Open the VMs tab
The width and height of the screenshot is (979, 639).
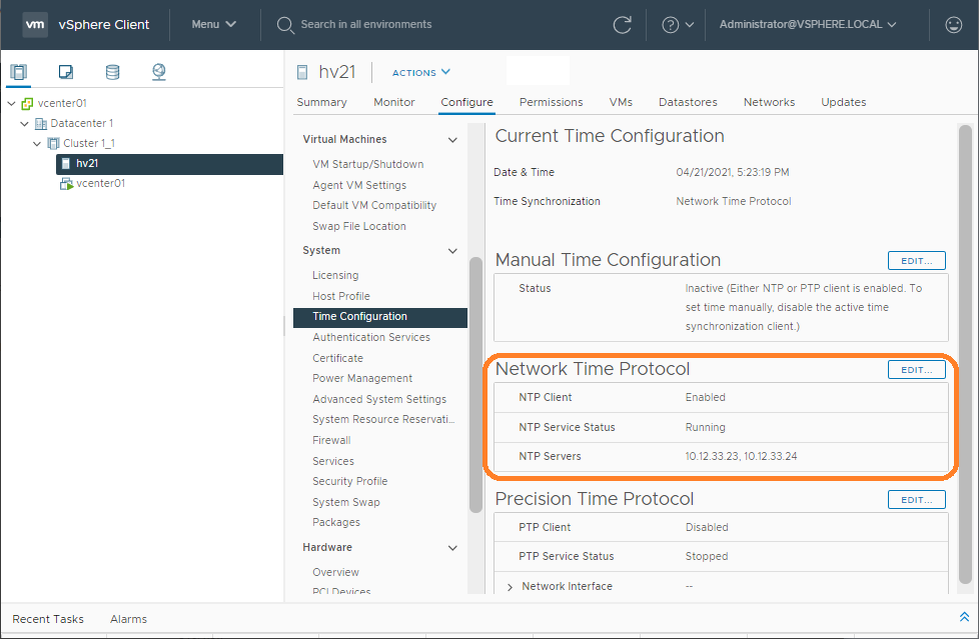click(621, 102)
